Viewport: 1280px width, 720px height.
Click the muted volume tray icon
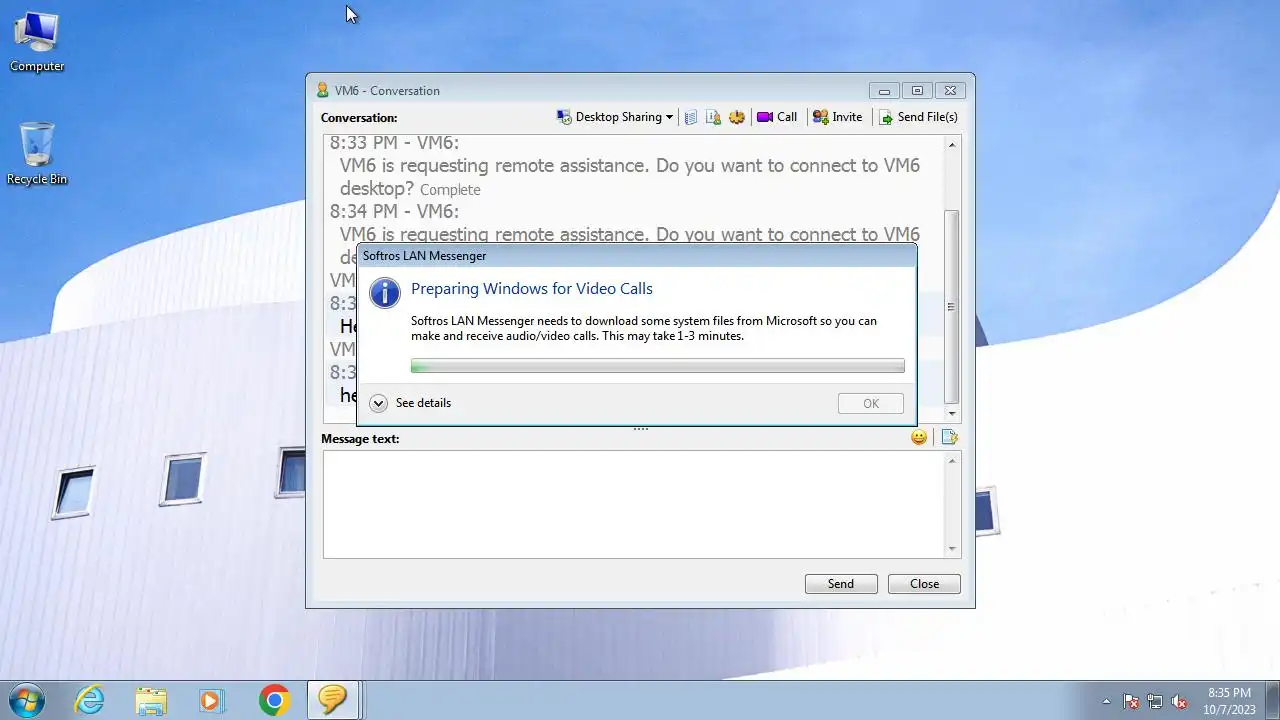tap(1180, 701)
